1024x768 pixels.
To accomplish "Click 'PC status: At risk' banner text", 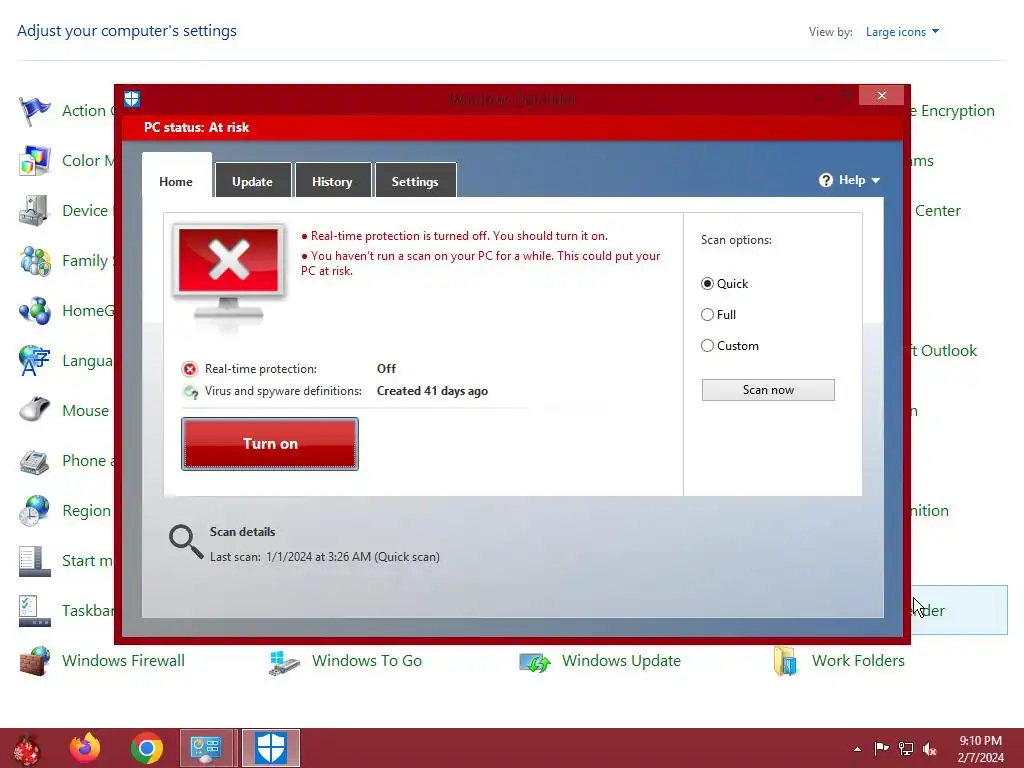I will pyautogui.click(x=197, y=127).
